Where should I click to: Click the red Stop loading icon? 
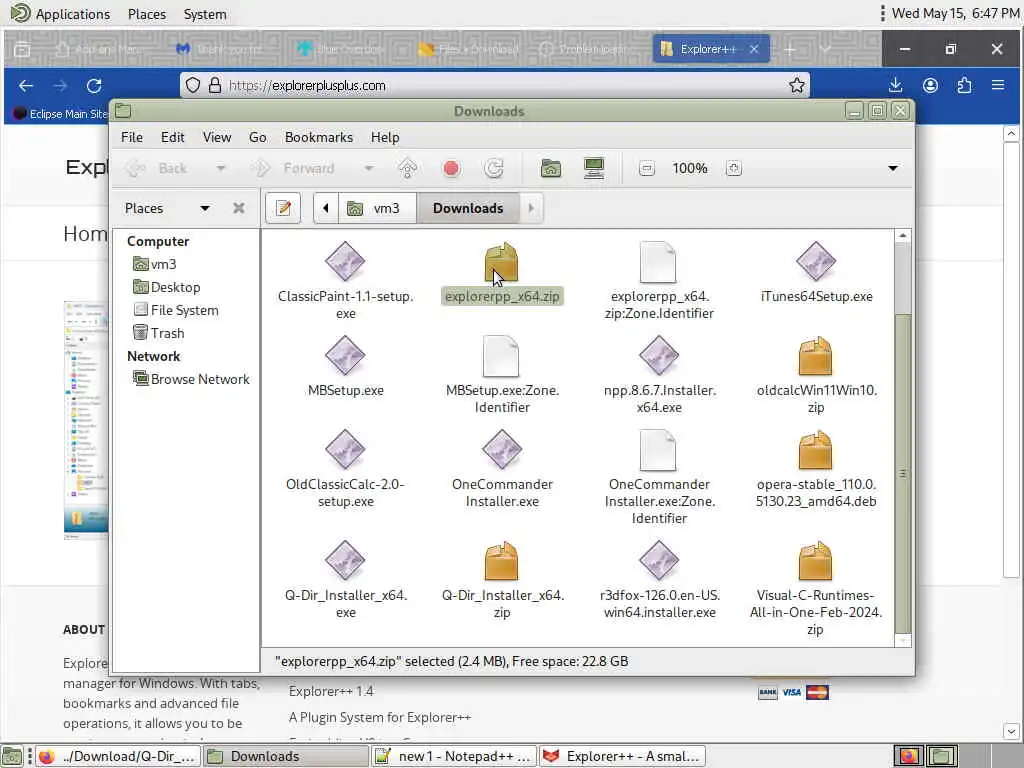(x=451, y=168)
